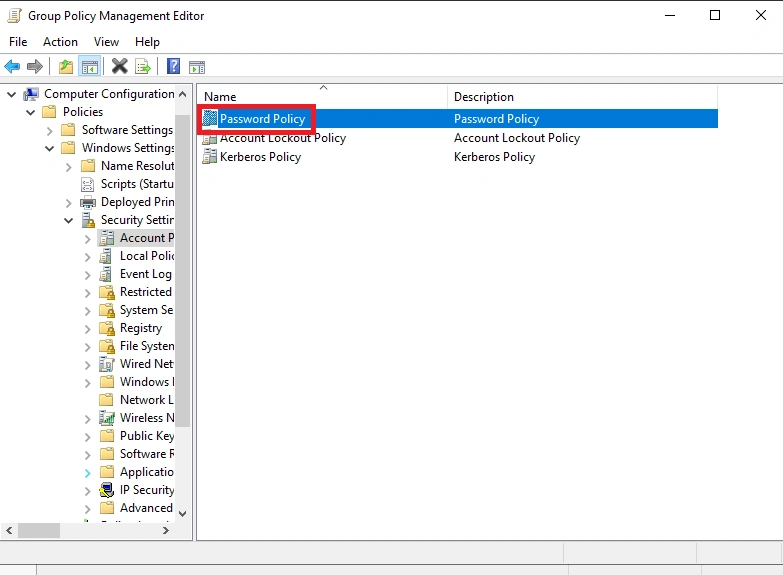The image size is (783, 575).
Task: Collapse the Security Settings node
Action: (68, 220)
